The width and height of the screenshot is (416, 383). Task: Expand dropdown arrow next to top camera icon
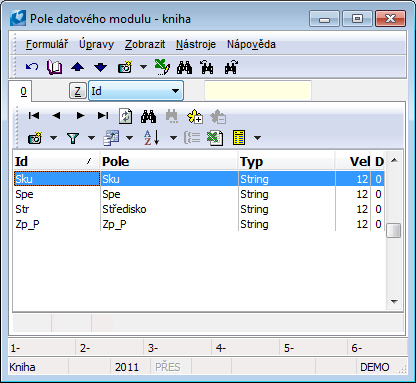click(143, 67)
